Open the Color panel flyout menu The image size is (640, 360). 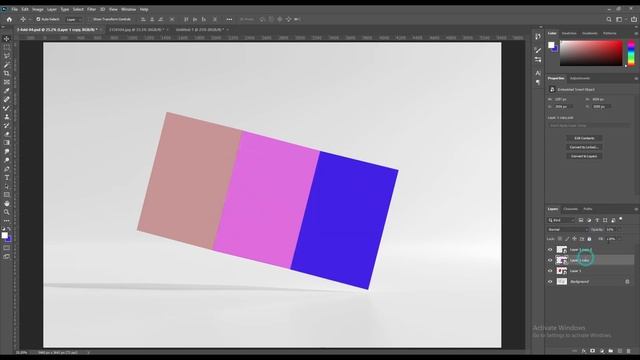coord(636,33)
